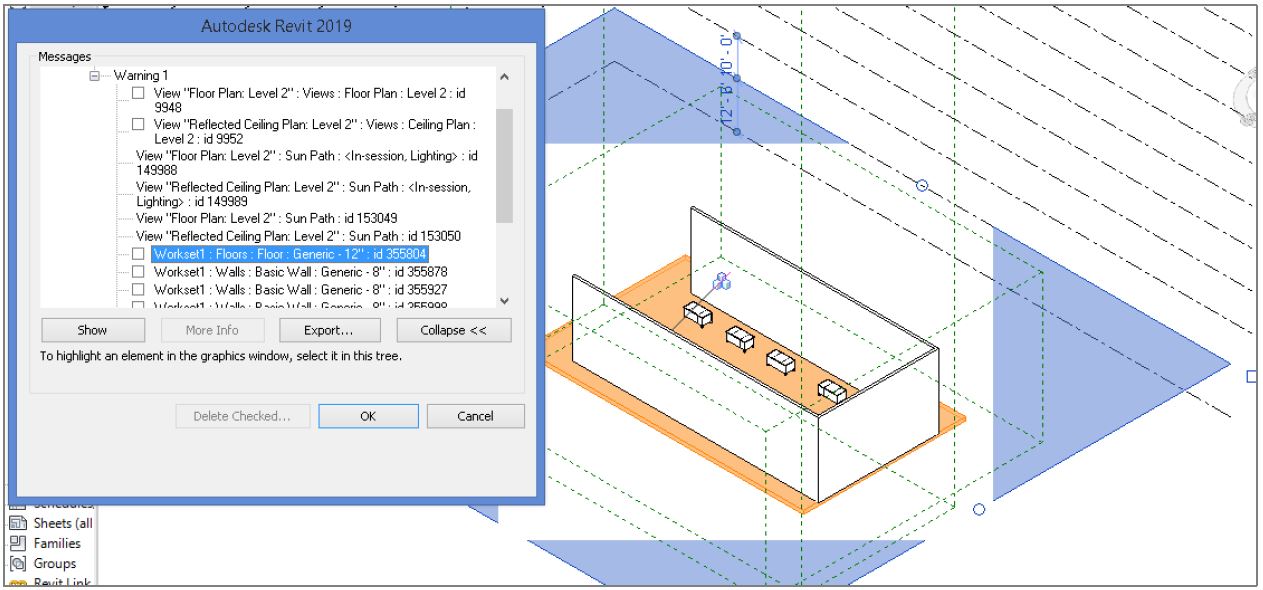Open Families in the Project Browser
This screenshot has width=1263, height=590.
click(x=57, y=543)
